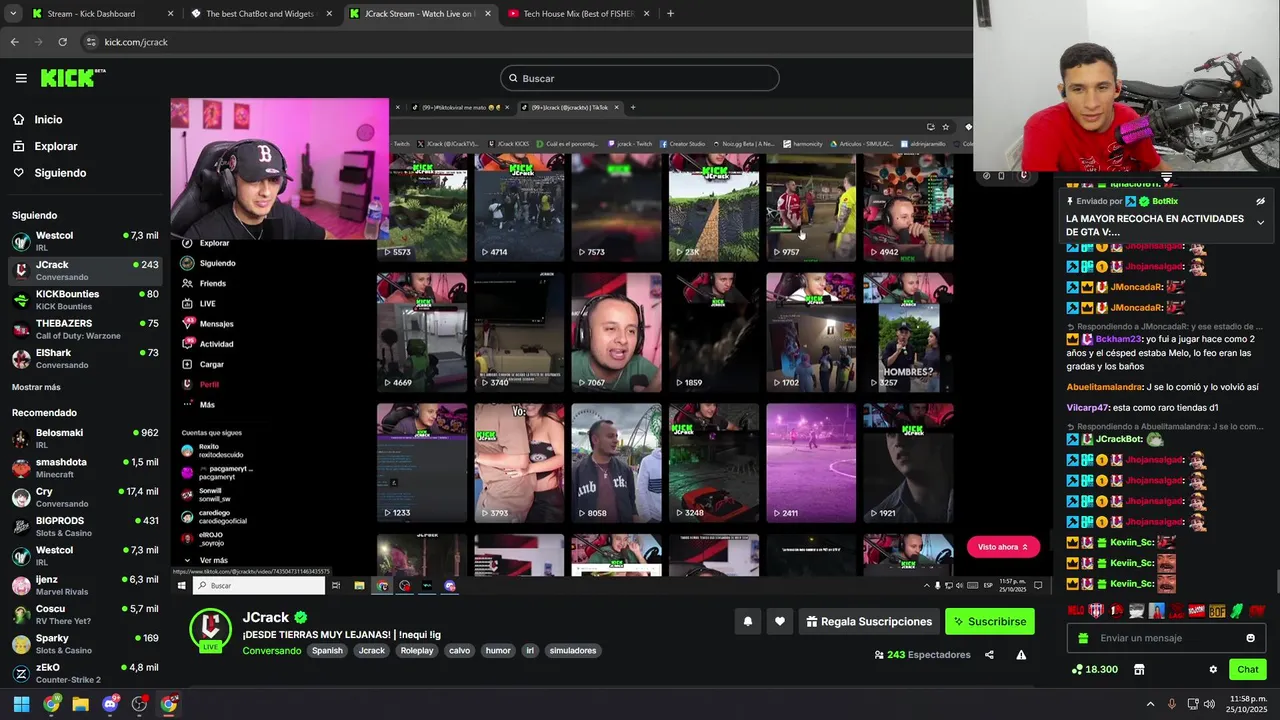Expand the pinned message chevron

click(1260, 222)
